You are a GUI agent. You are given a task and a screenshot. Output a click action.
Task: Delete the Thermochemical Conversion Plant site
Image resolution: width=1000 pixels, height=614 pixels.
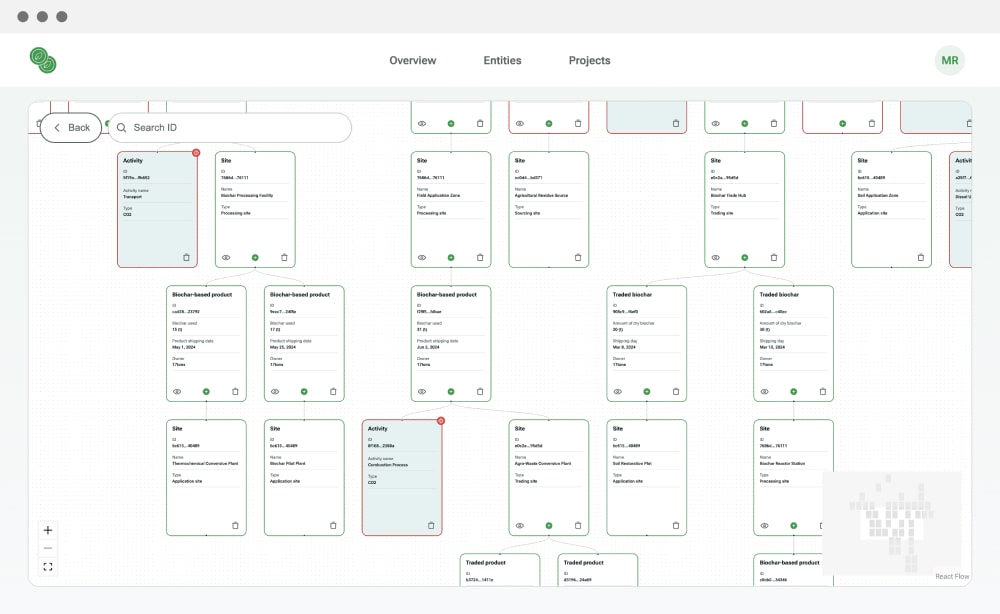235,525
